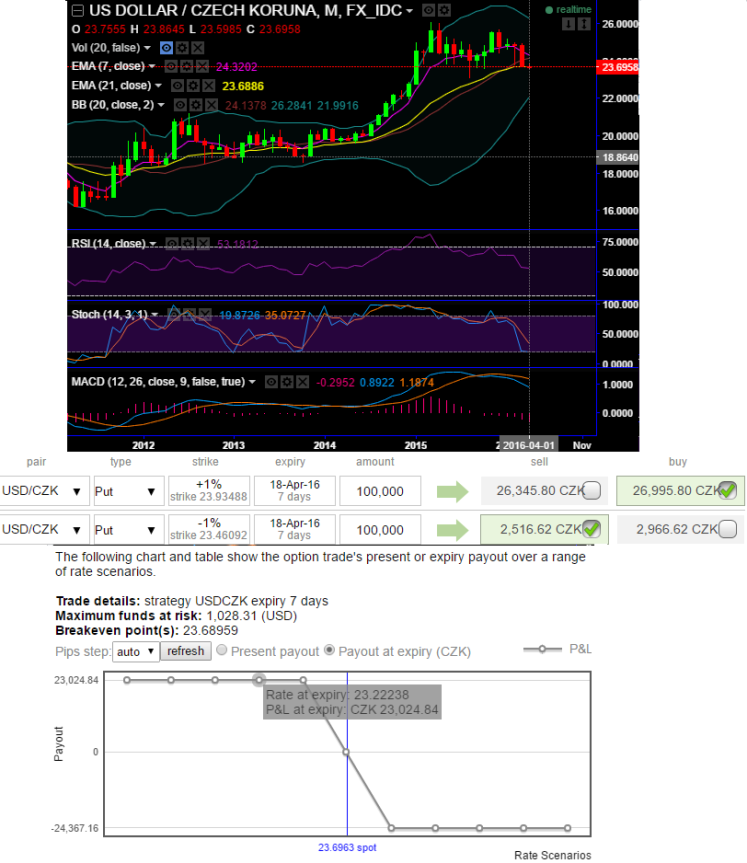Open MACD settings gear
The width and height of the screenshot is (747, 863).
click(x=287, y=382)
